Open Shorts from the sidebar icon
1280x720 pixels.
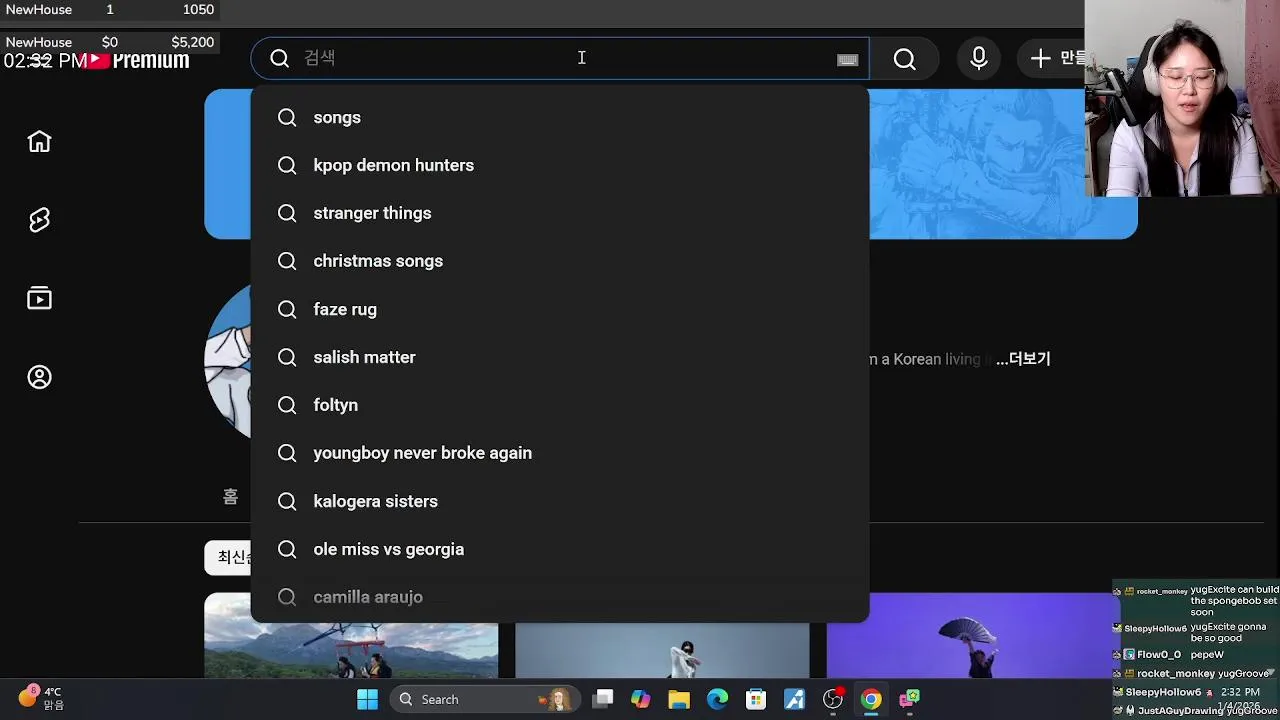point(39,220)
